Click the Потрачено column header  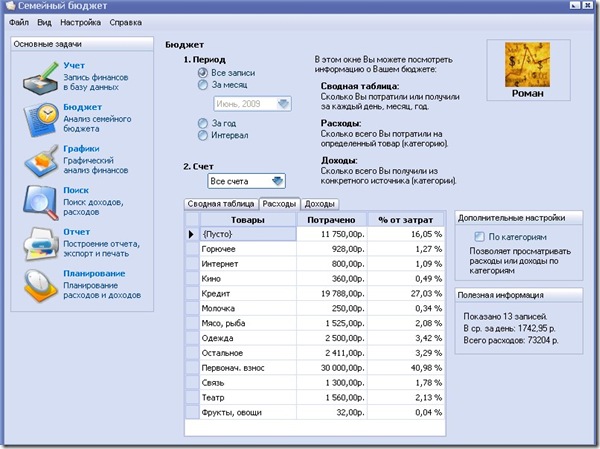point(331,218)
